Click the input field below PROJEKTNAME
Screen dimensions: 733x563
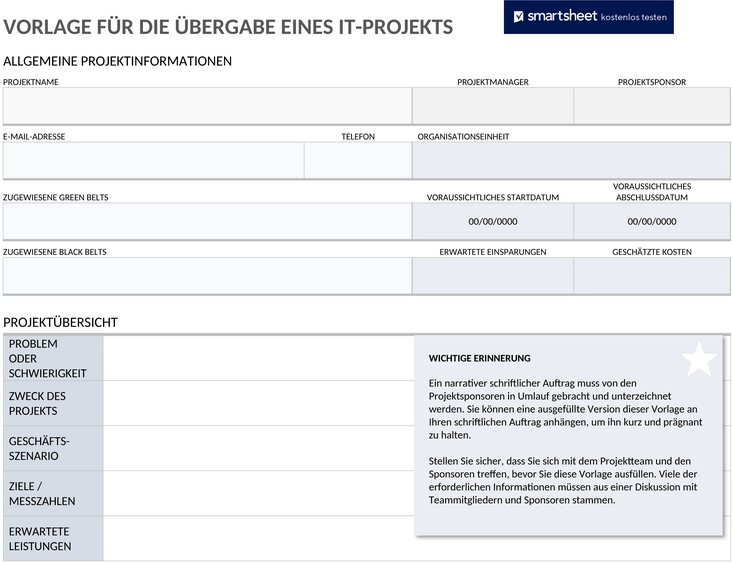[208, 106]
